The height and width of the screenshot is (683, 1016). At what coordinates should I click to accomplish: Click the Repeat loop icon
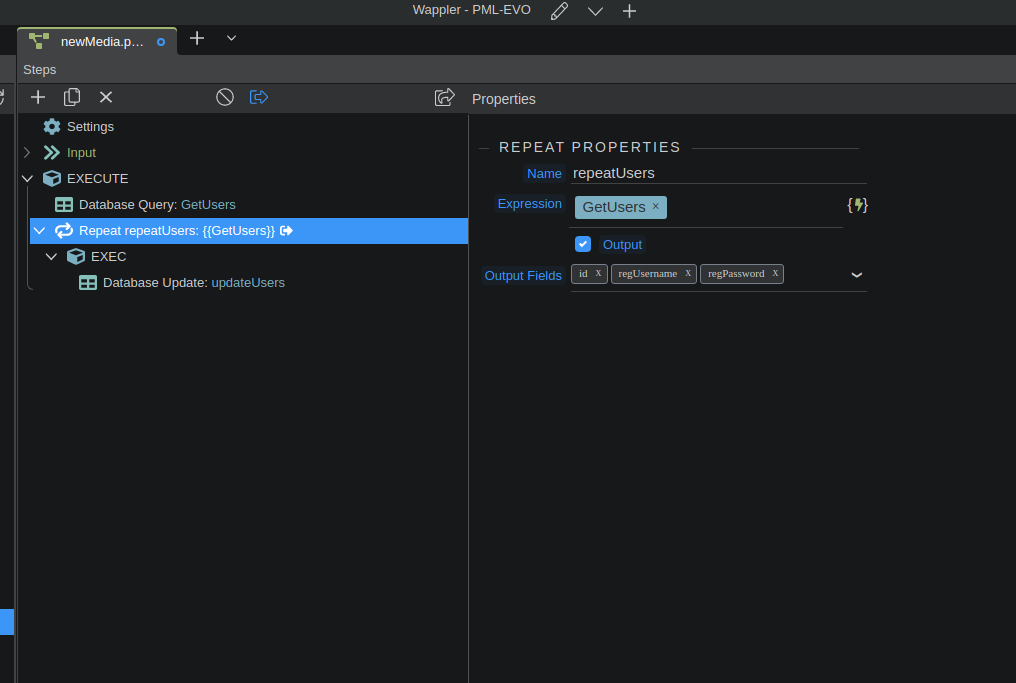coord(64,231)
